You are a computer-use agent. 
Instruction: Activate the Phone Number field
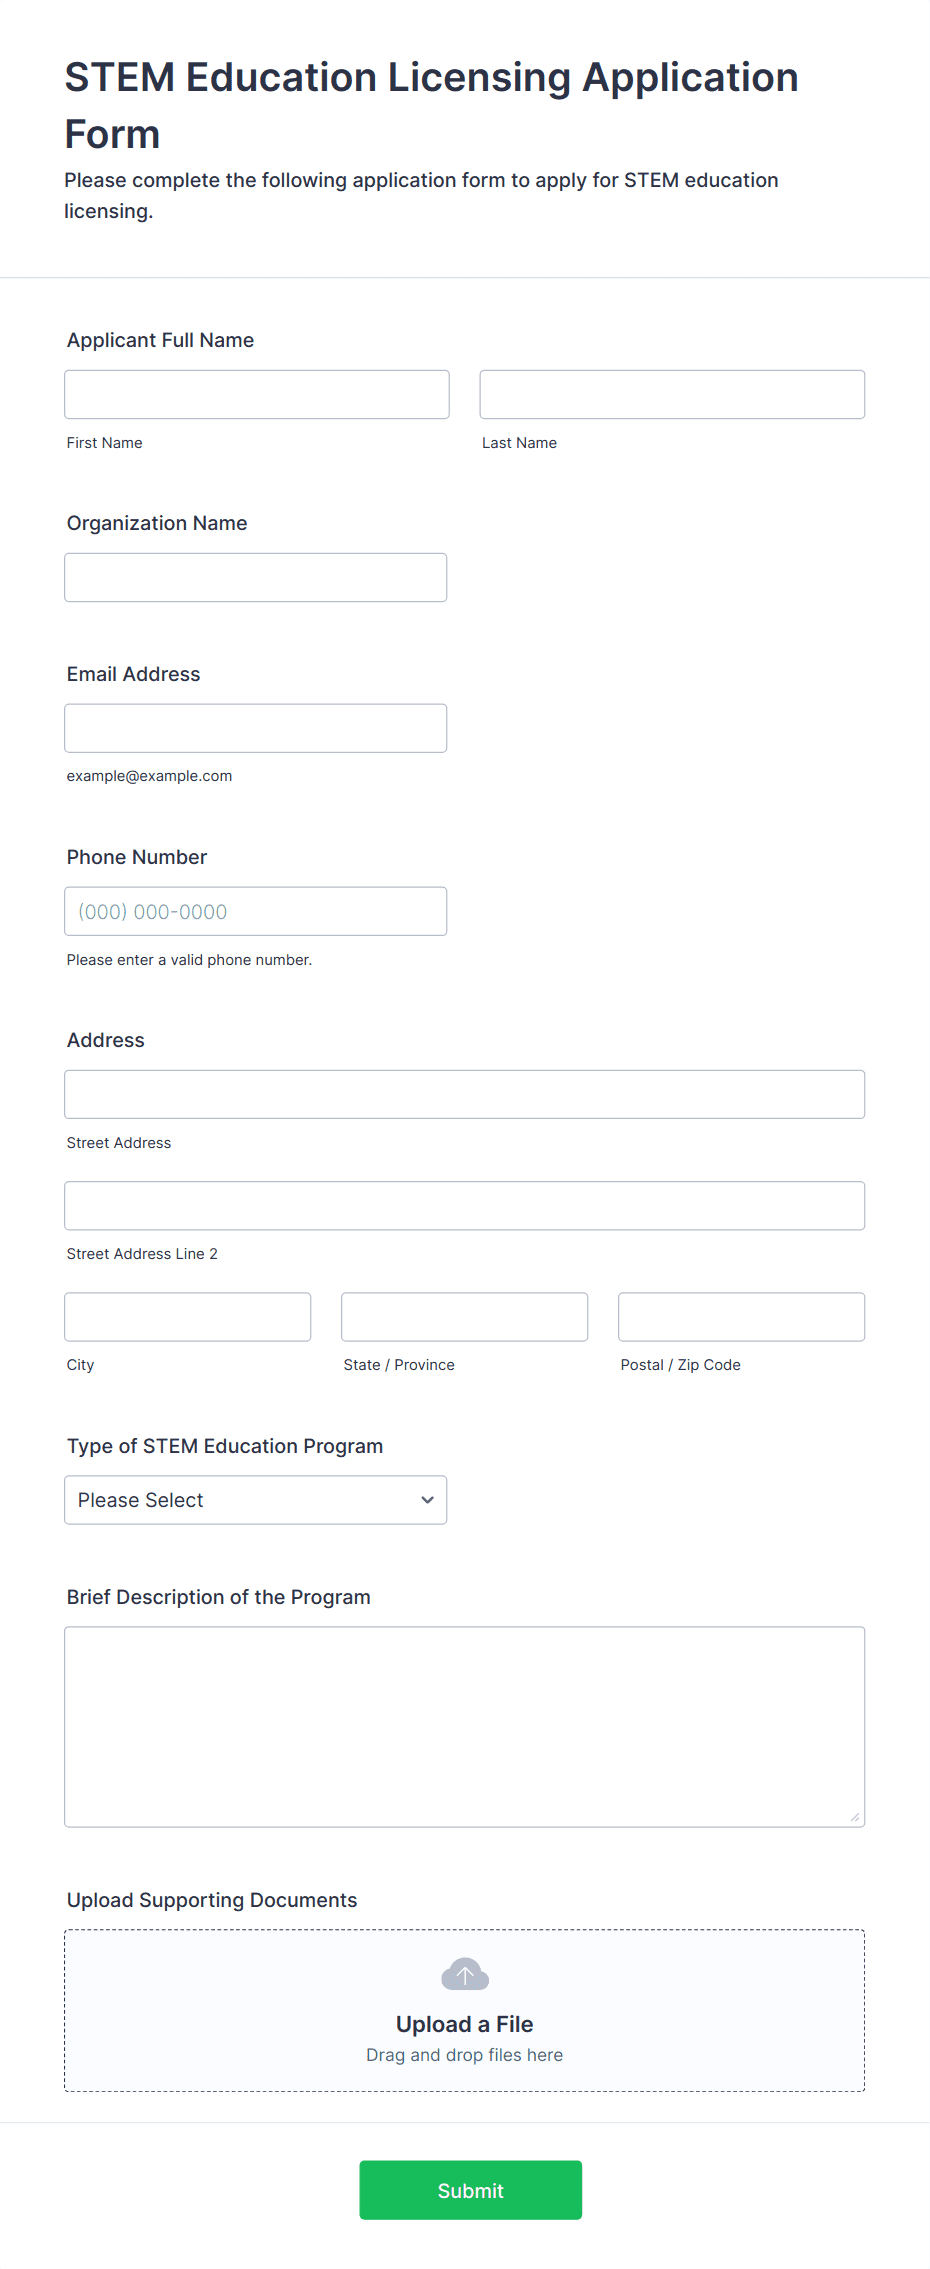(256, 911)
